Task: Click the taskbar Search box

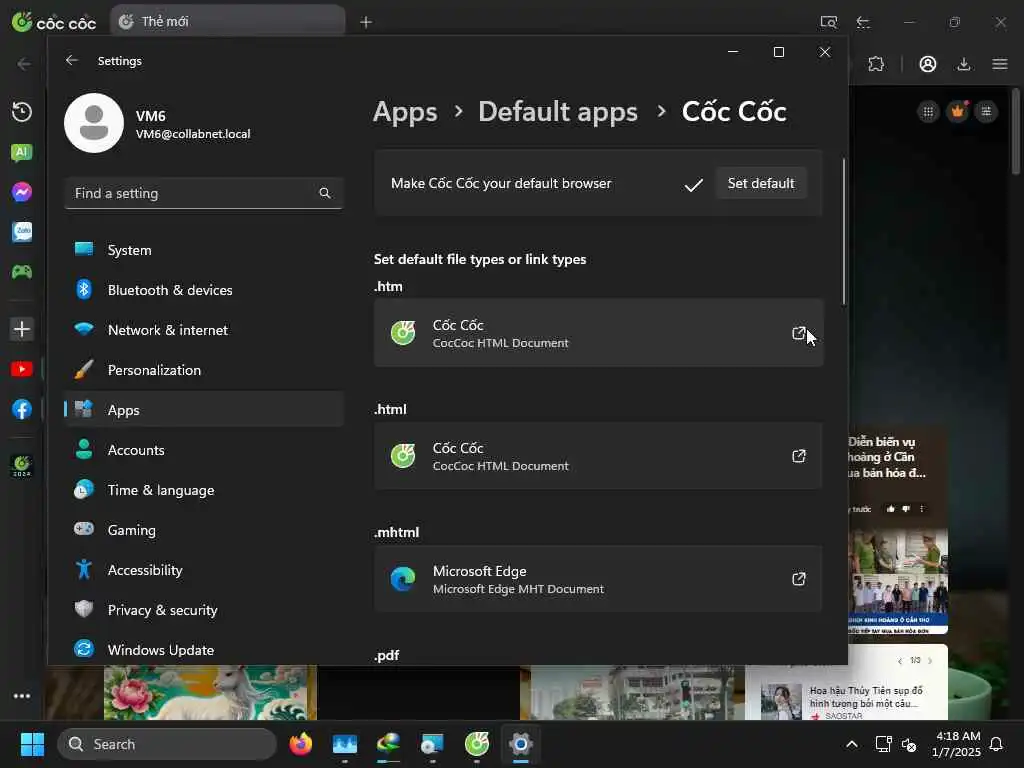Action: (x=167, y=744)
